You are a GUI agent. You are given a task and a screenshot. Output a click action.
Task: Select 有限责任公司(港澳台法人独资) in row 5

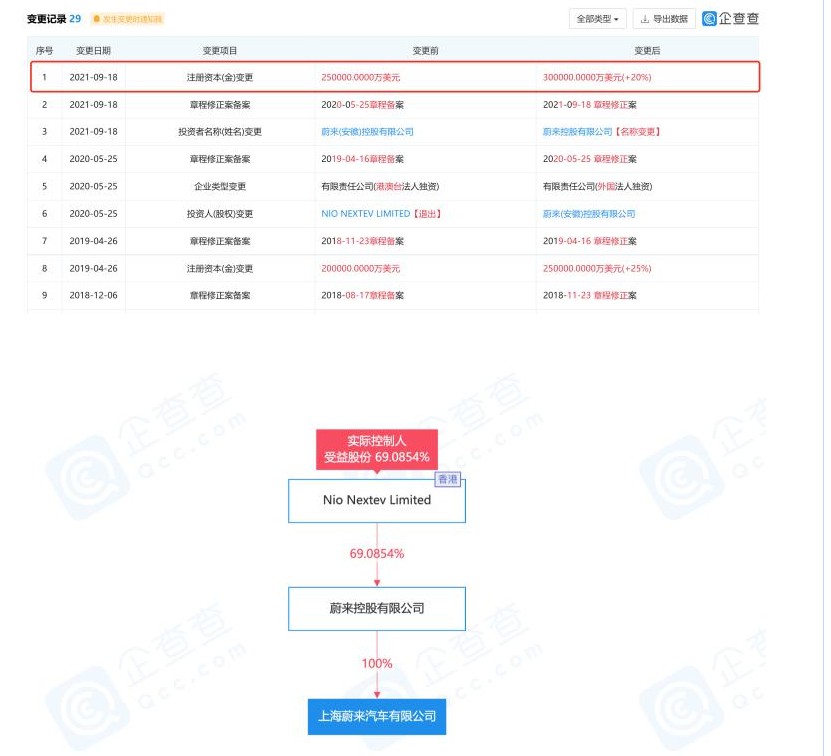(x=380, y=186)
